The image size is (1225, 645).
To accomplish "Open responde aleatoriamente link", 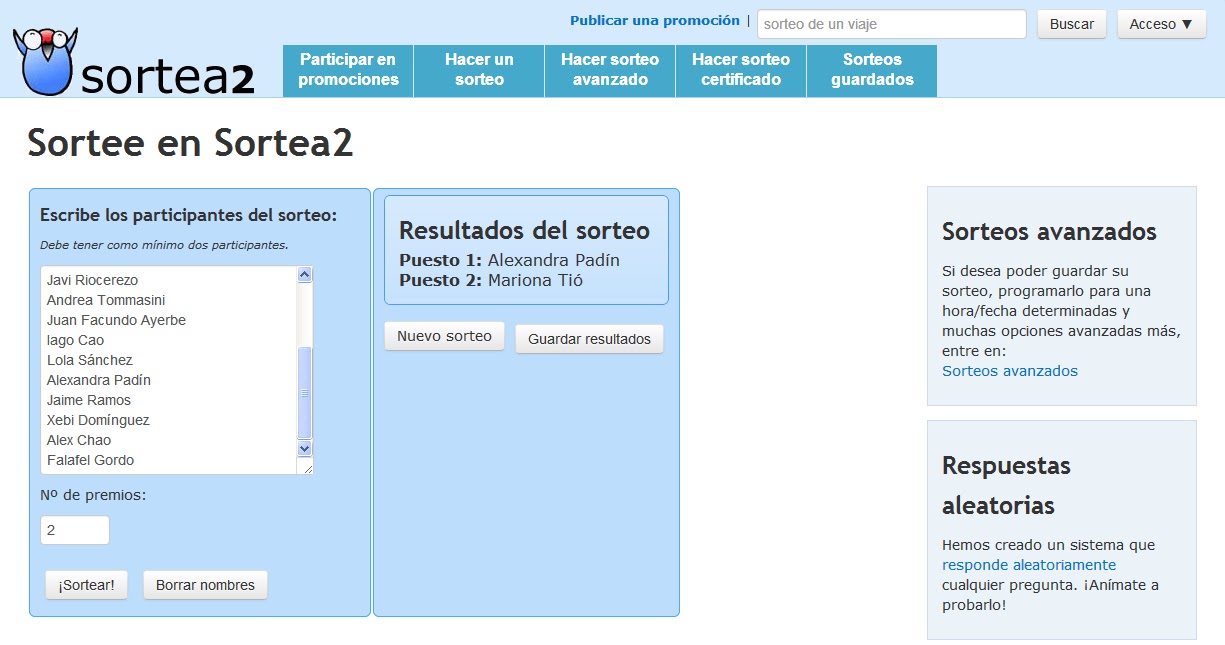I will pyautogui.click(x=1029, y=565).
